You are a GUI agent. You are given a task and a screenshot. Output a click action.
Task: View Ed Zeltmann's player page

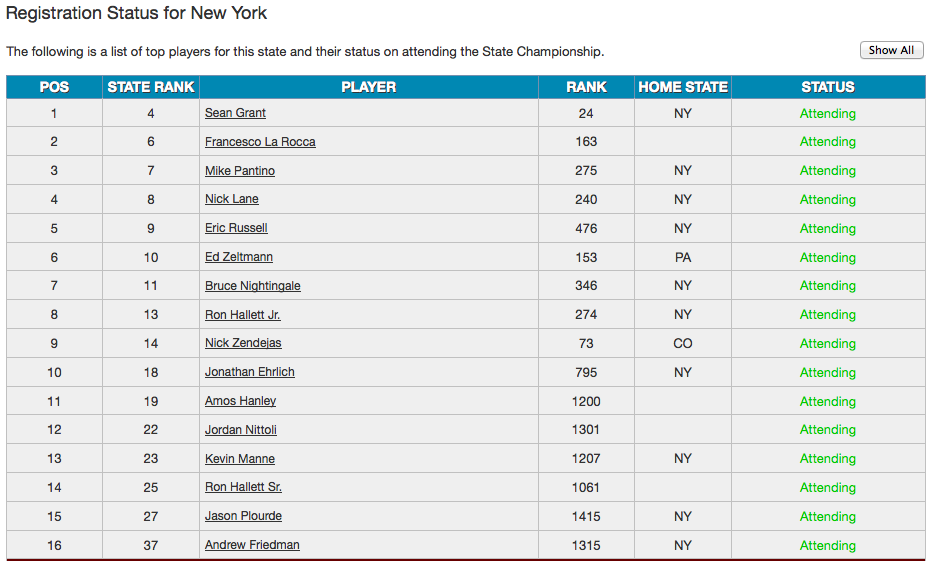[239, 257]
